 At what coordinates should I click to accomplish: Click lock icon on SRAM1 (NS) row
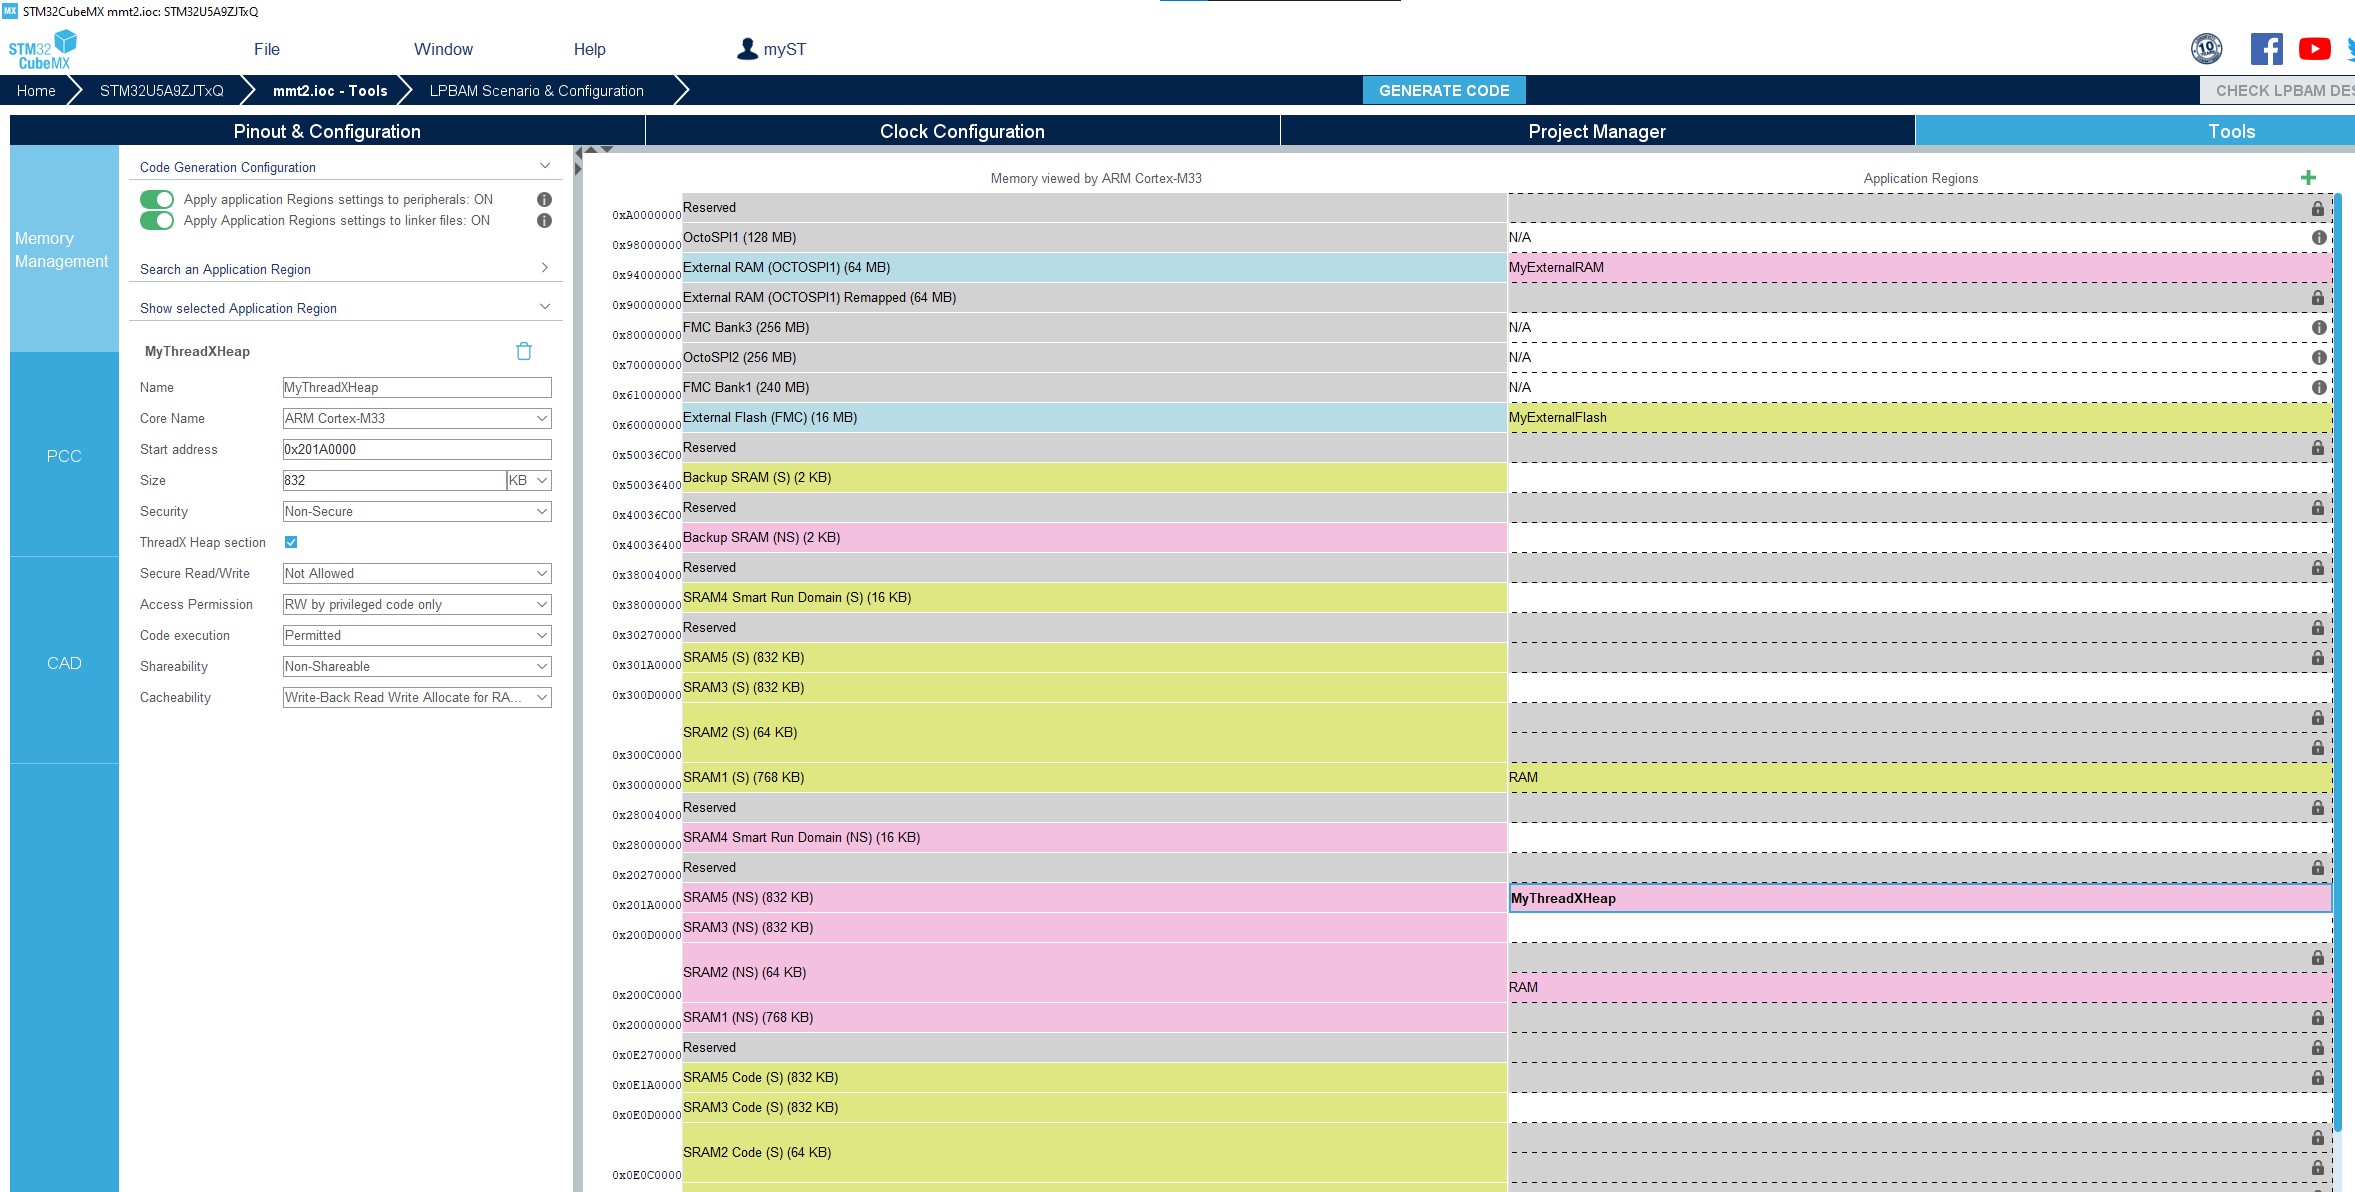[2318, 1017]
